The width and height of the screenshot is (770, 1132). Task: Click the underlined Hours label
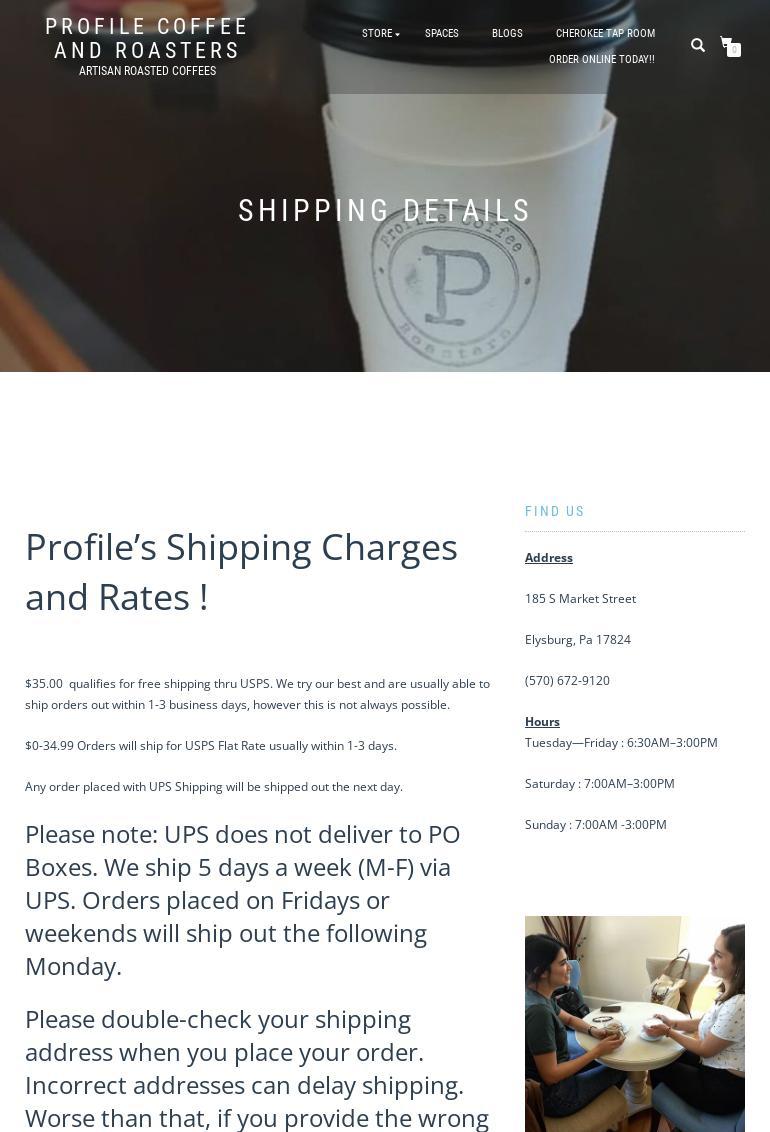point(542,722)
